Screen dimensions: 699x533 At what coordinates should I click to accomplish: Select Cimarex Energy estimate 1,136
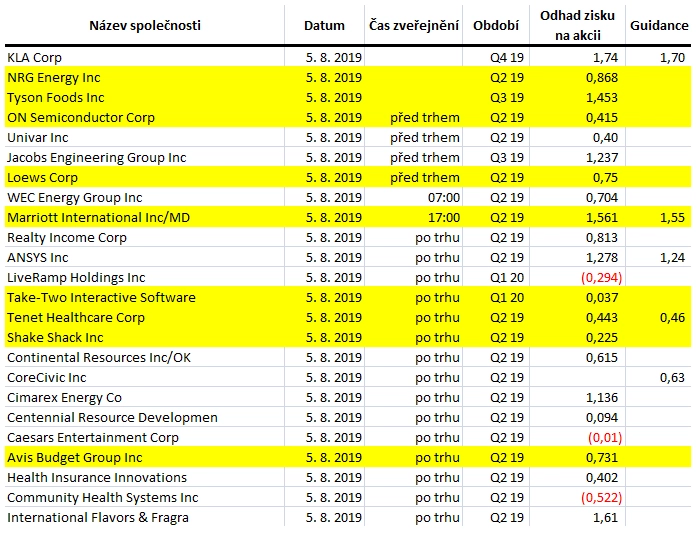point(602,398)
